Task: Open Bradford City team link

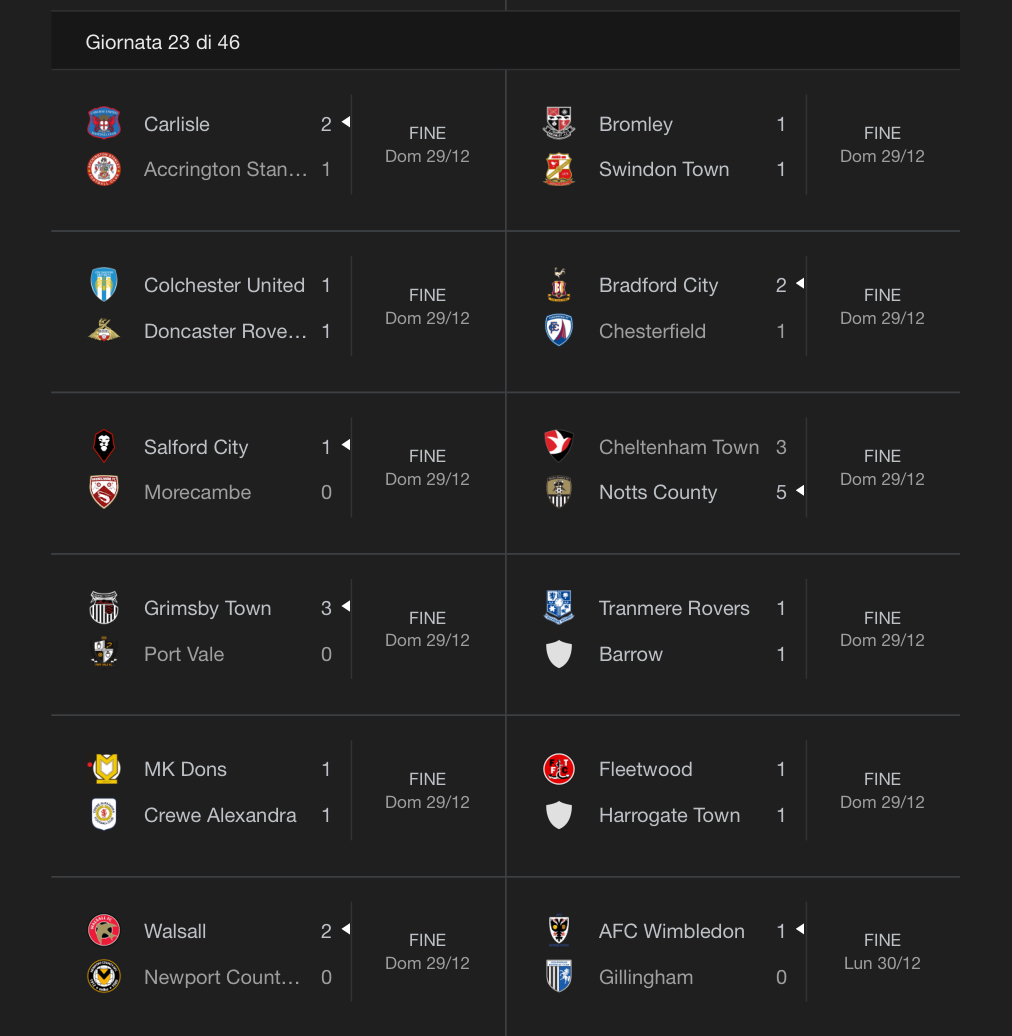Action: (658, 285)
